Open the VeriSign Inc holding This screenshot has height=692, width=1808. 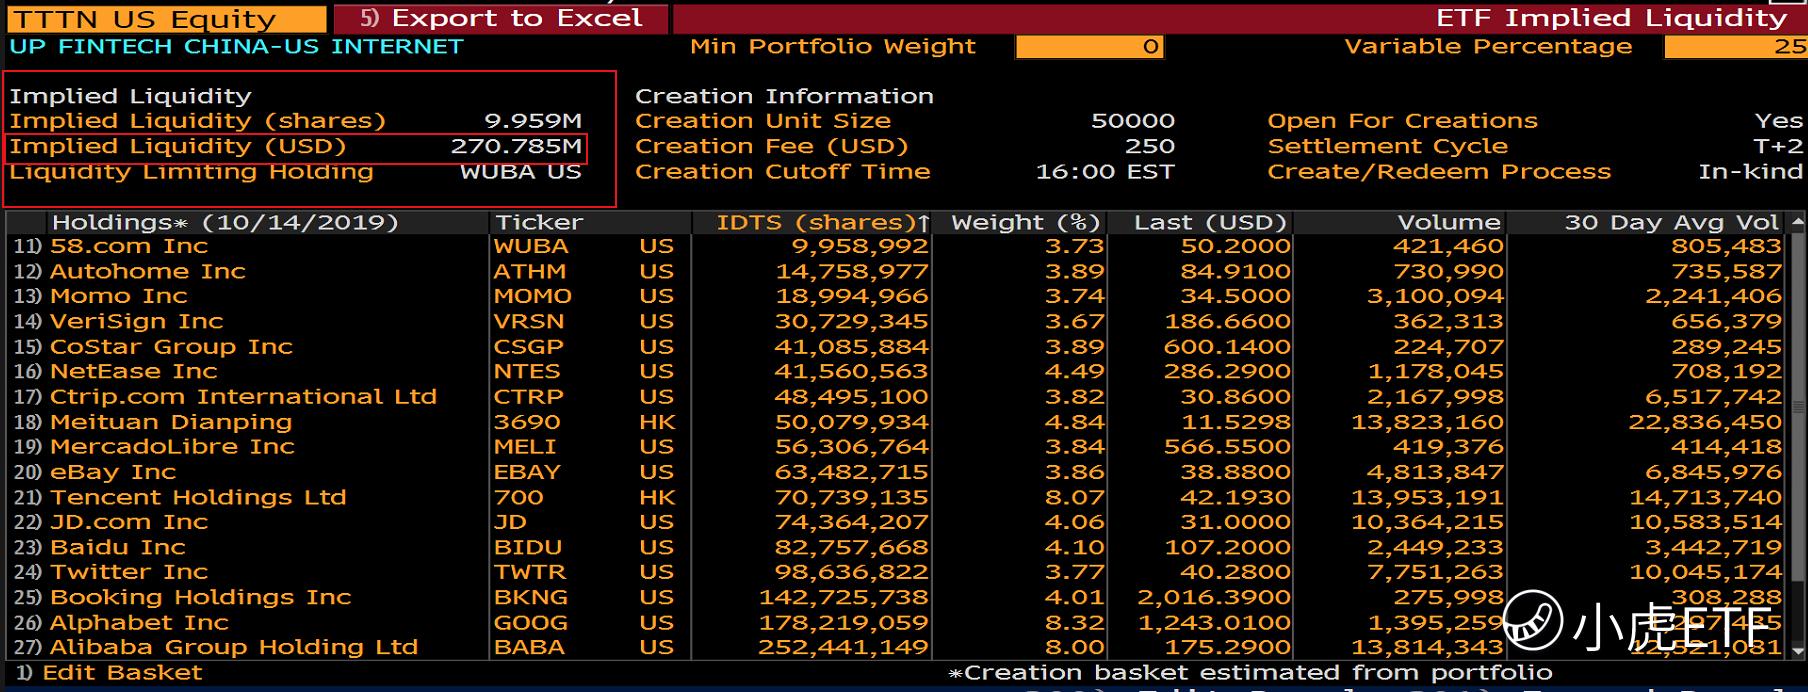tap(896, 321)
